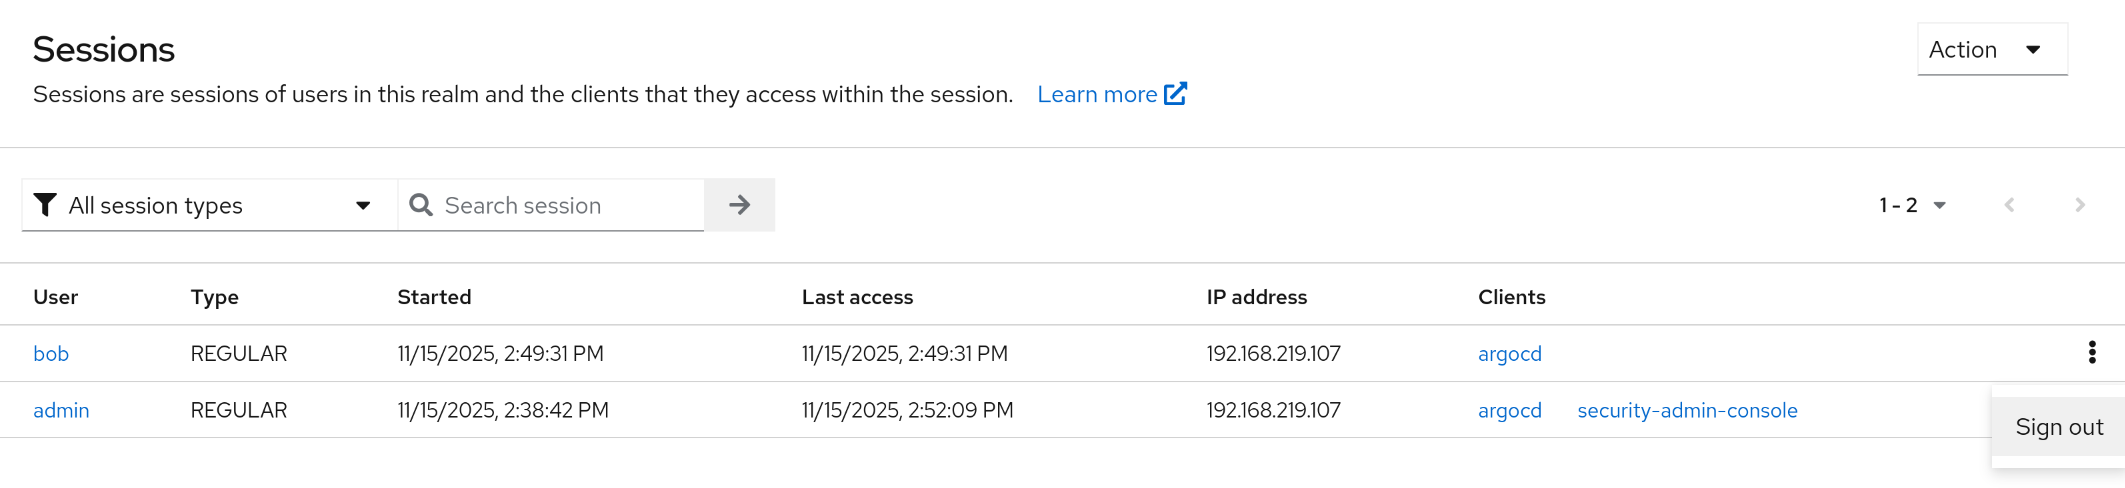This screenshot has height=488, width=2125.
Task: Go to the next page of sessions
Action: click(x=2080, y=205)
